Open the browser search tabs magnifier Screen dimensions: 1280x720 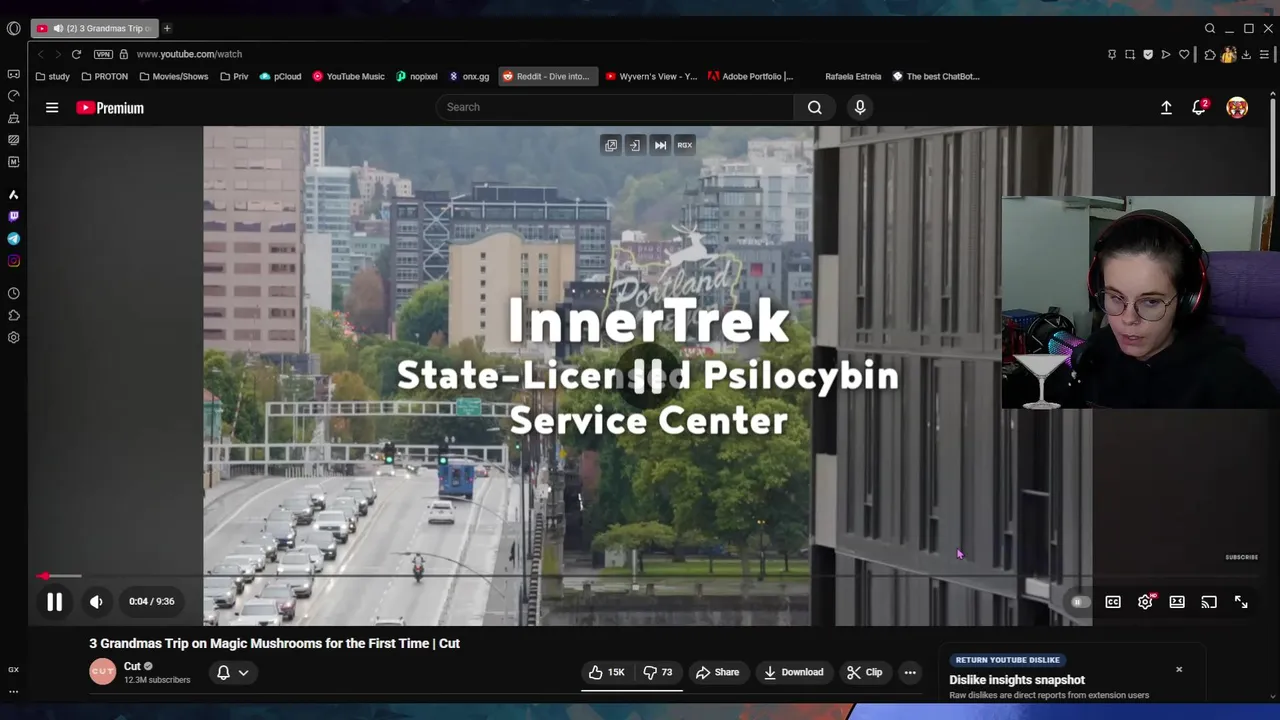[x=1210, y=28]
